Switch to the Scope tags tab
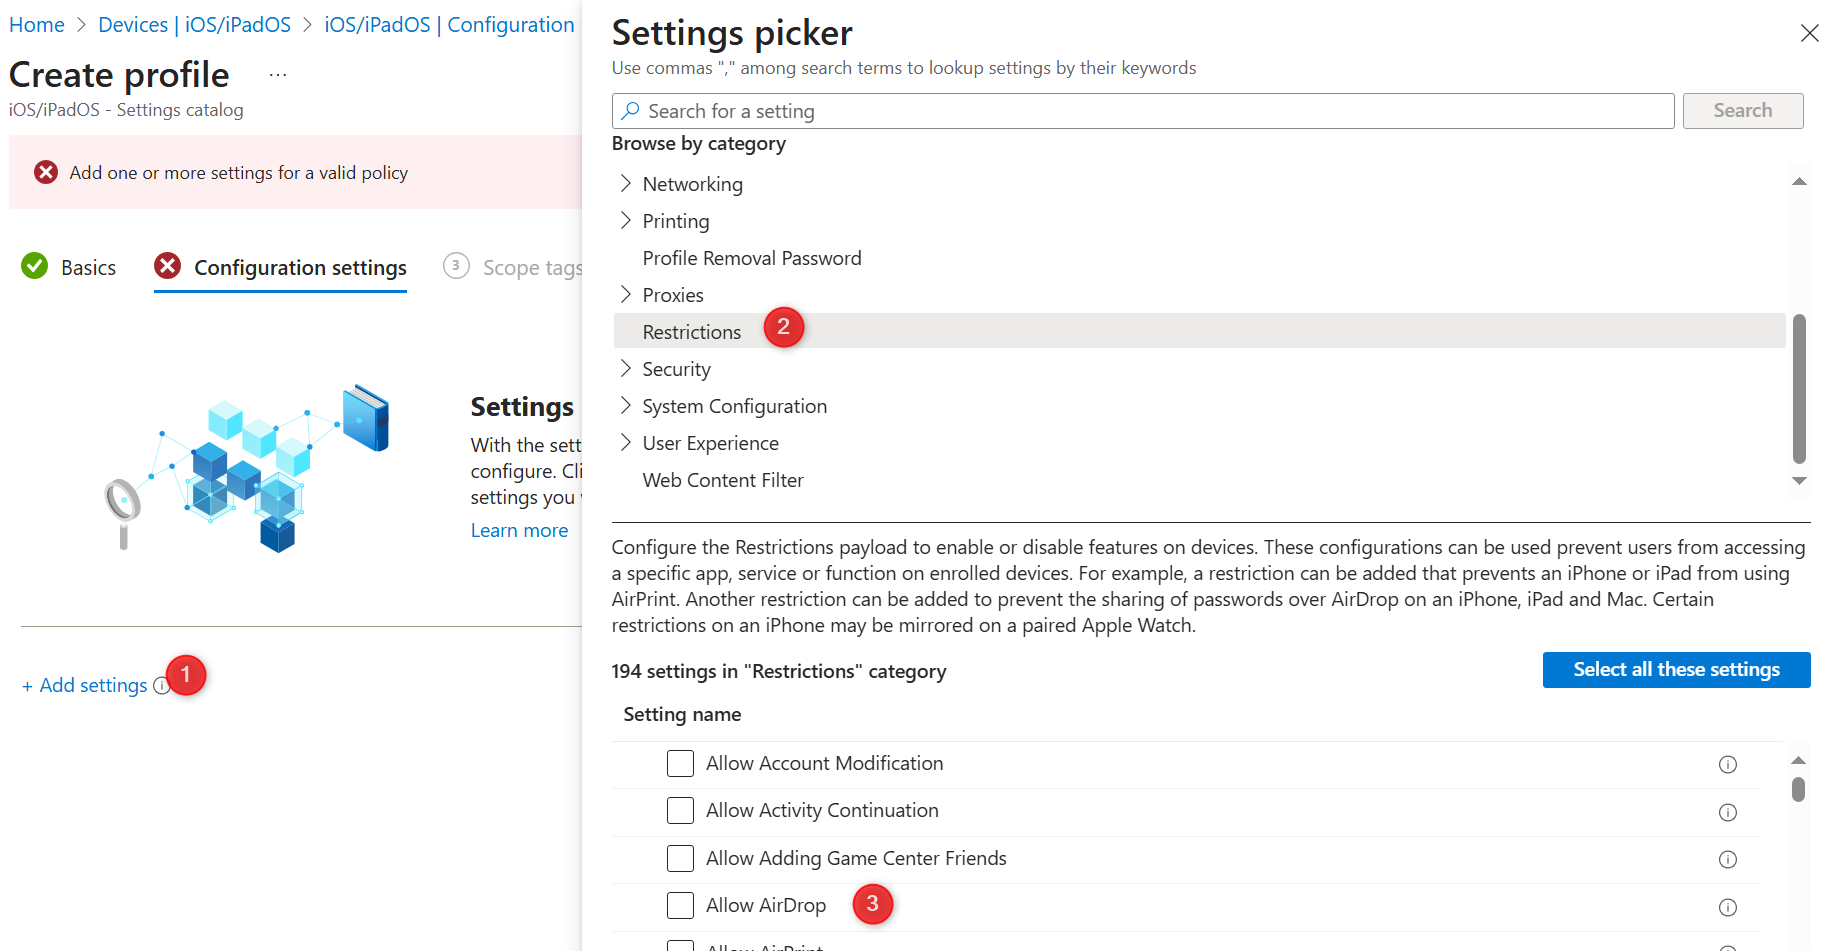The image size is (1831, 951). tap(531, 267)
